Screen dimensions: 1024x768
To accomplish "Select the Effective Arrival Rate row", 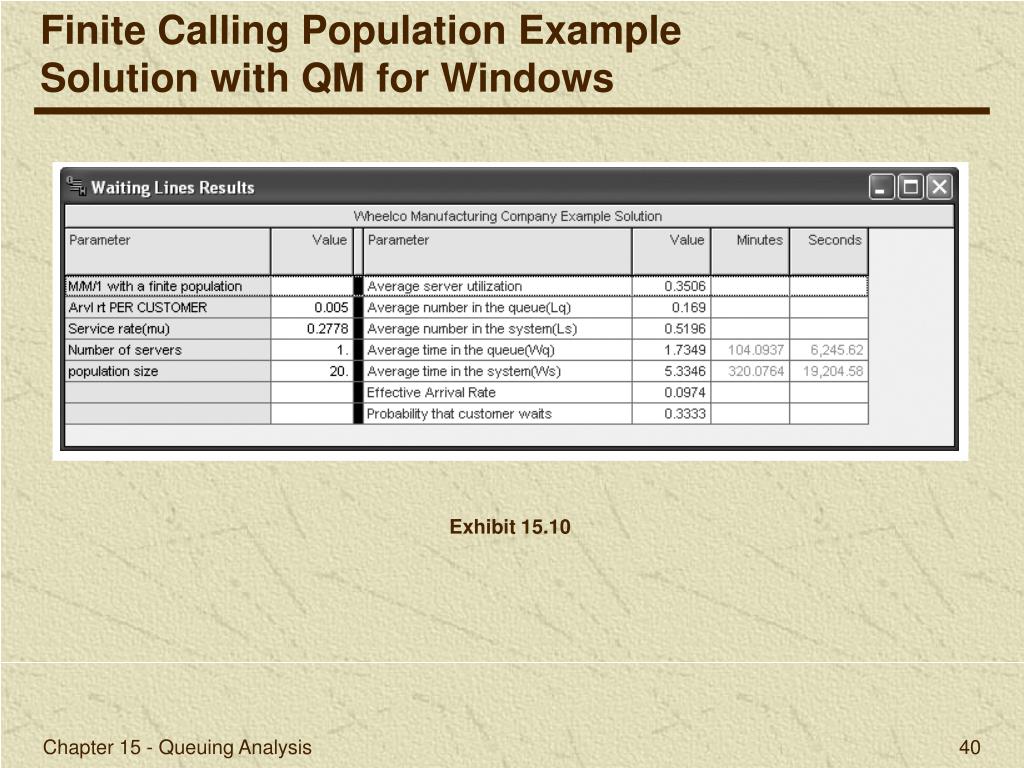I will click(x=497, y=392).
